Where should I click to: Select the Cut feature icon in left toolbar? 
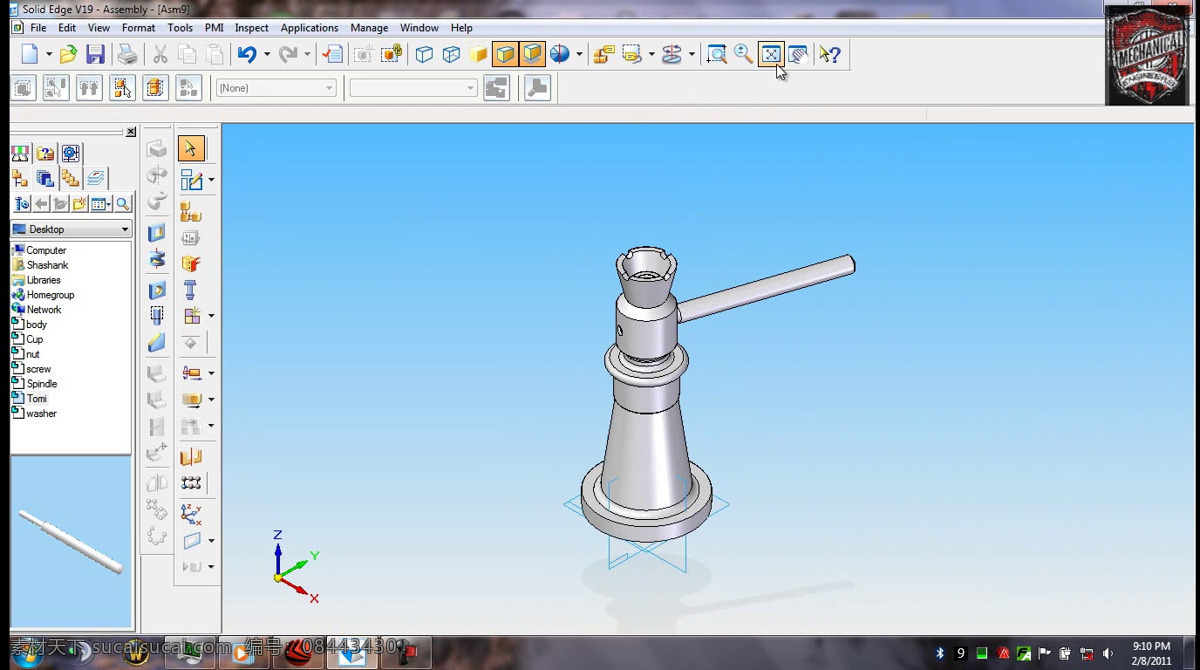tap(157, 233)
